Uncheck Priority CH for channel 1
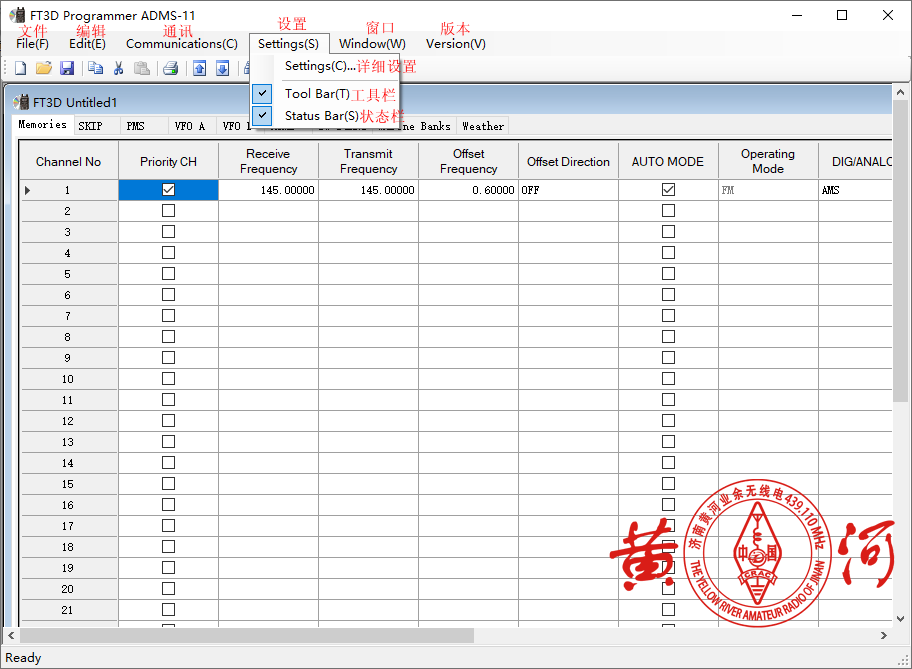Image resolution: width=912 pixels, height=669 pixels. (x=168, y=190)
